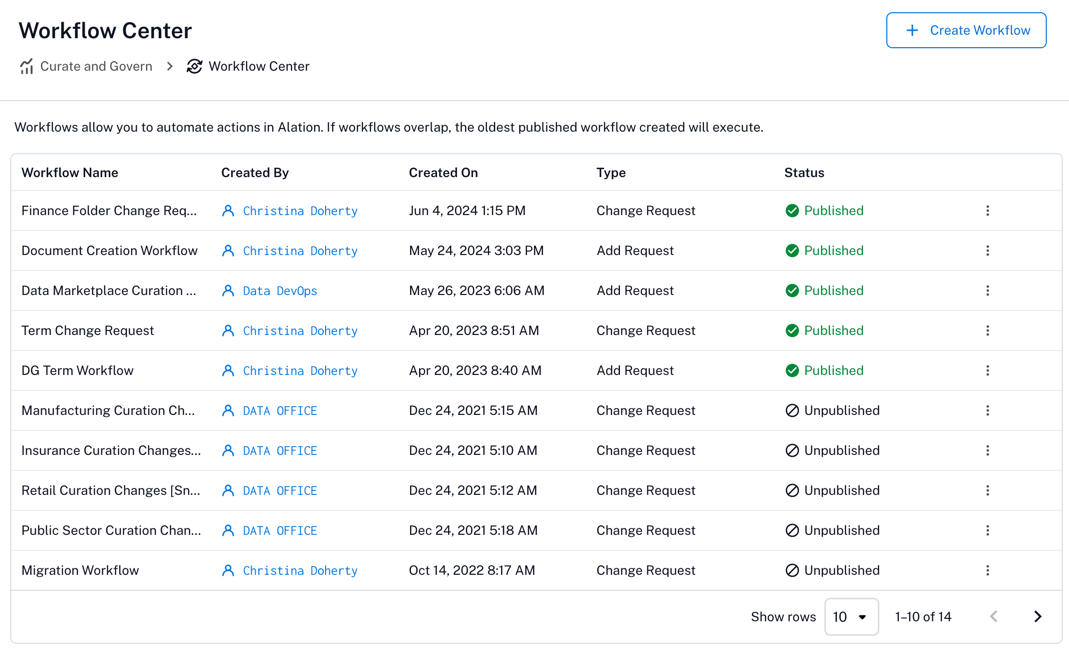Open the Public Sector Curation Chan... workflow
The height and width of the screenshot is (660, 1069).
[111, 530]
